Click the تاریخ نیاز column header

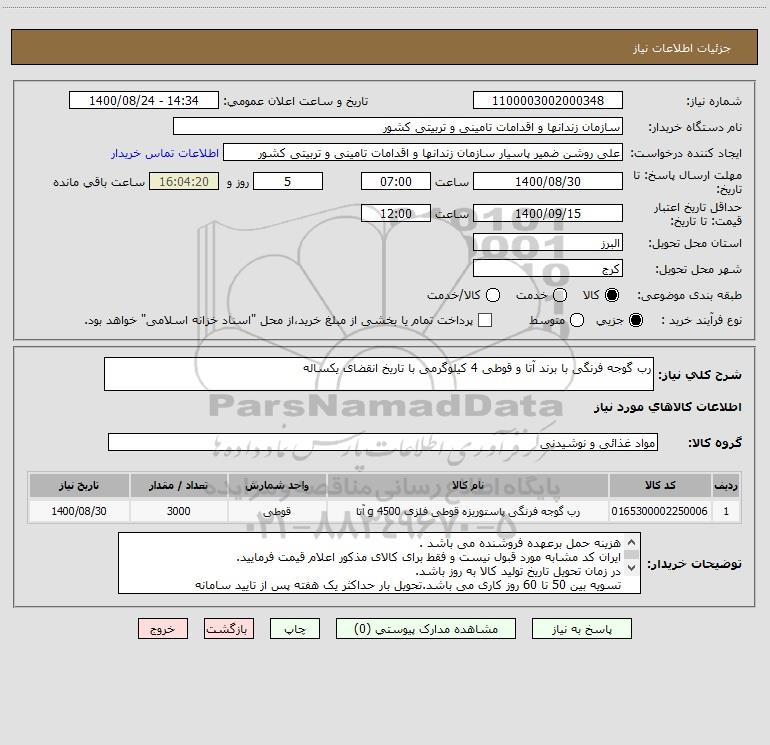click(x=79, y=485)
